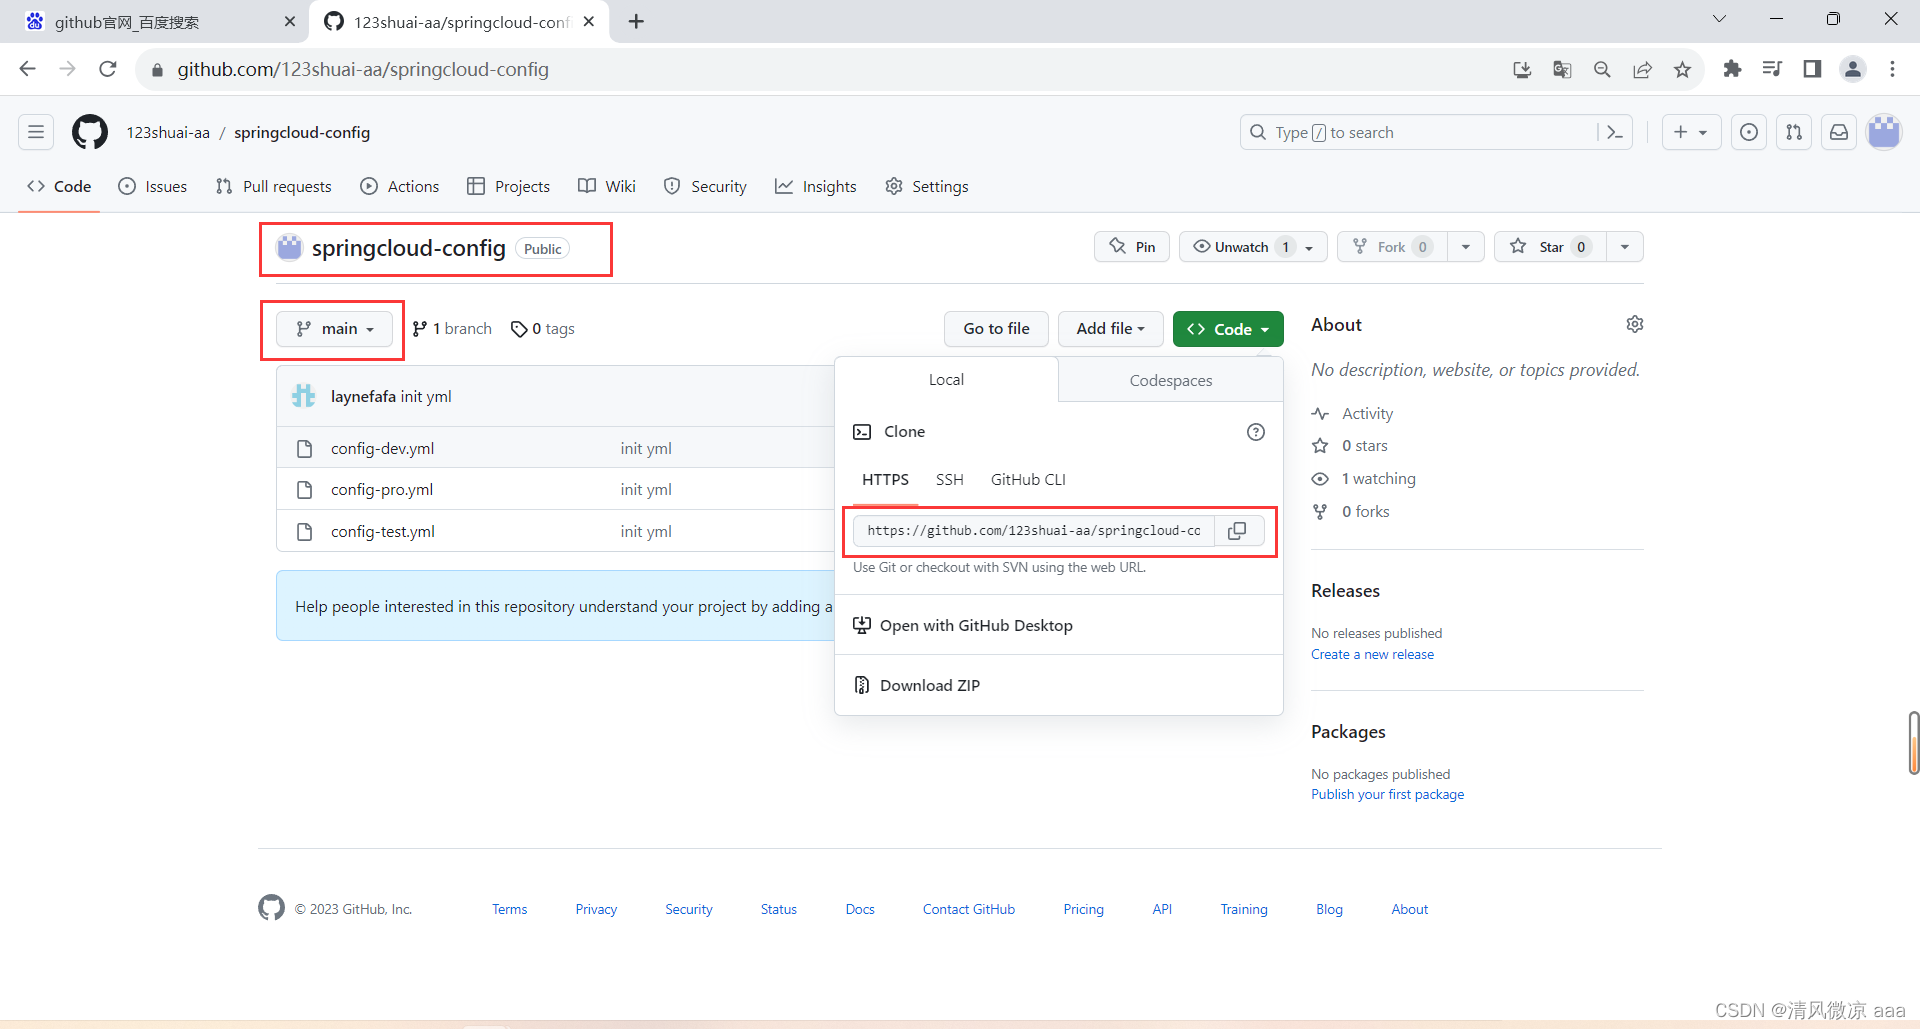The width and height of the screenshot is (1920, 1029).
Task: Open the Chrome three-dot menu
Action: [x=1892, y=69]
